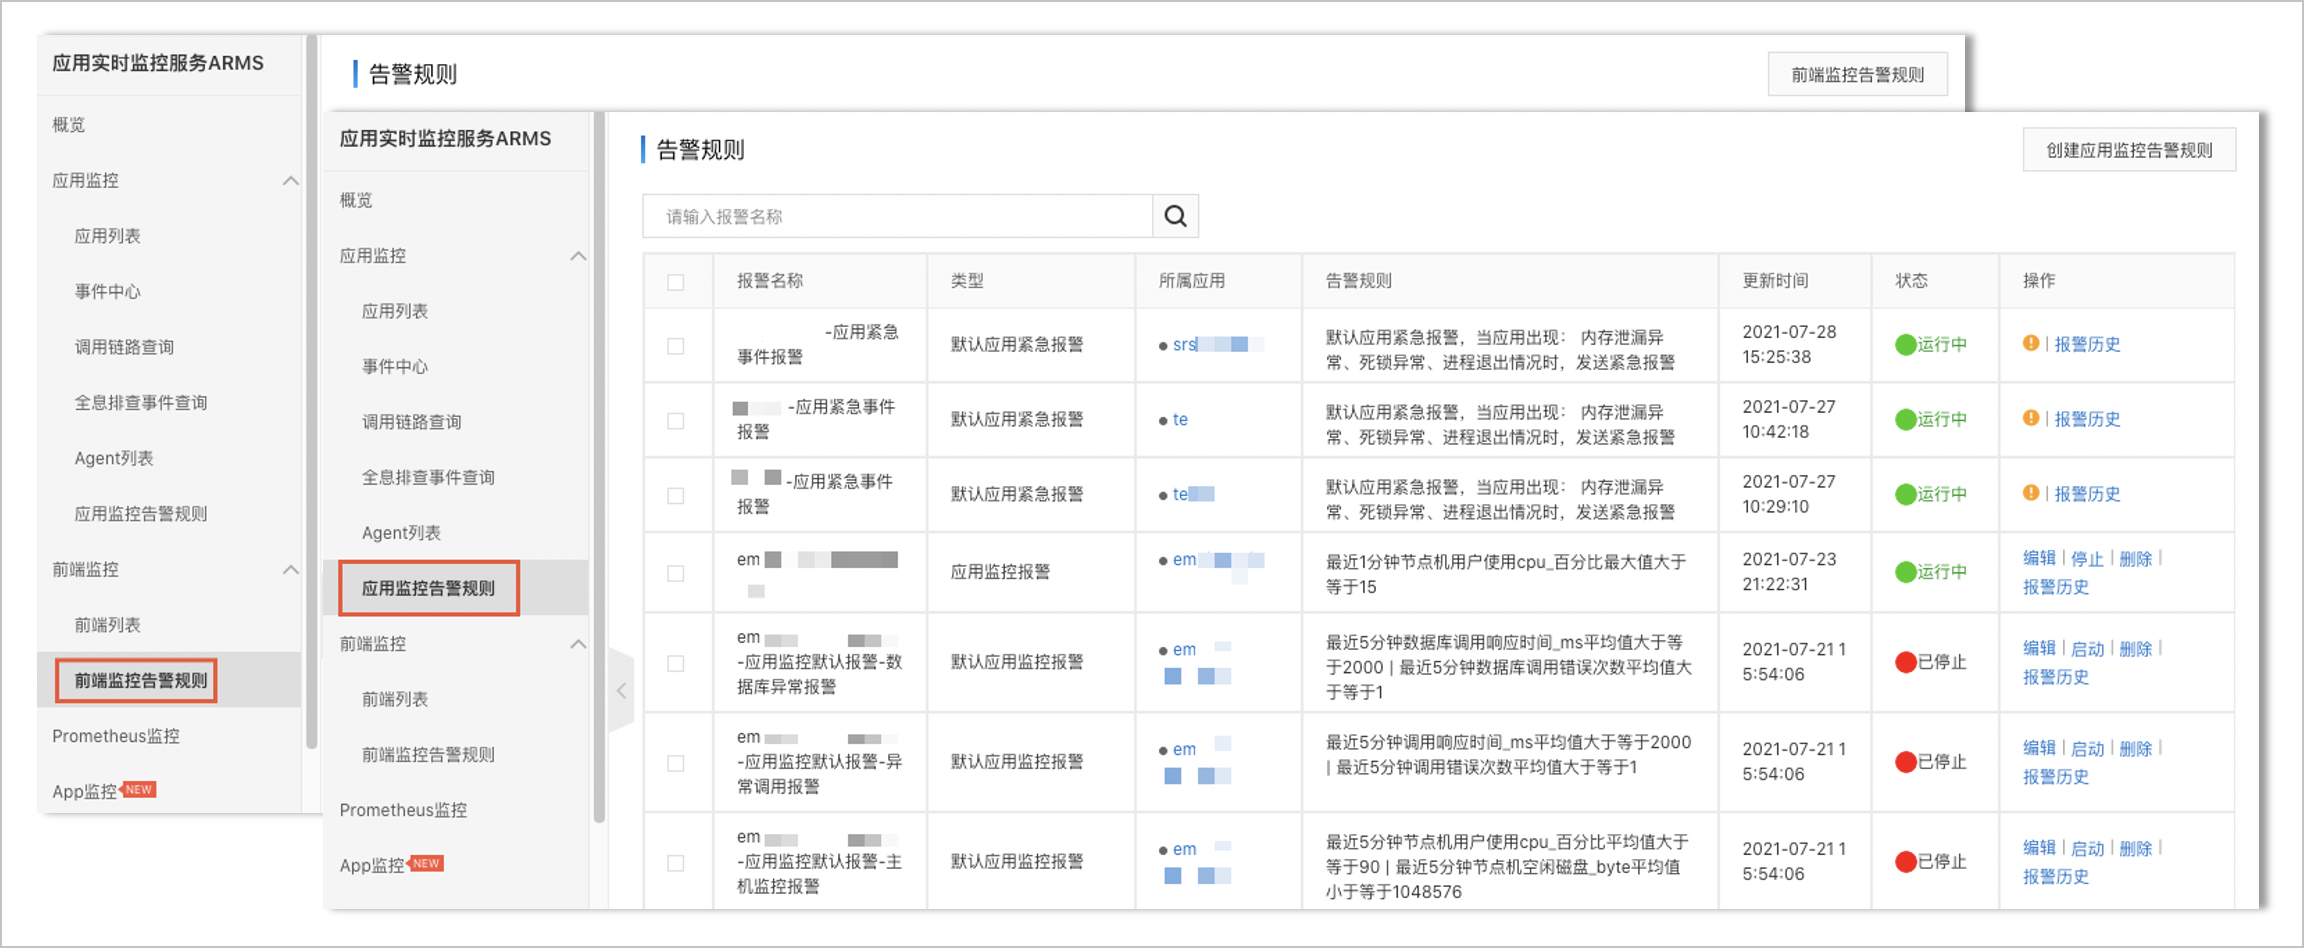The height and width of the screenshot is (948, 2304).
Task: Open 概览 in the back window sidebar
Action: (x=69, y=125)
